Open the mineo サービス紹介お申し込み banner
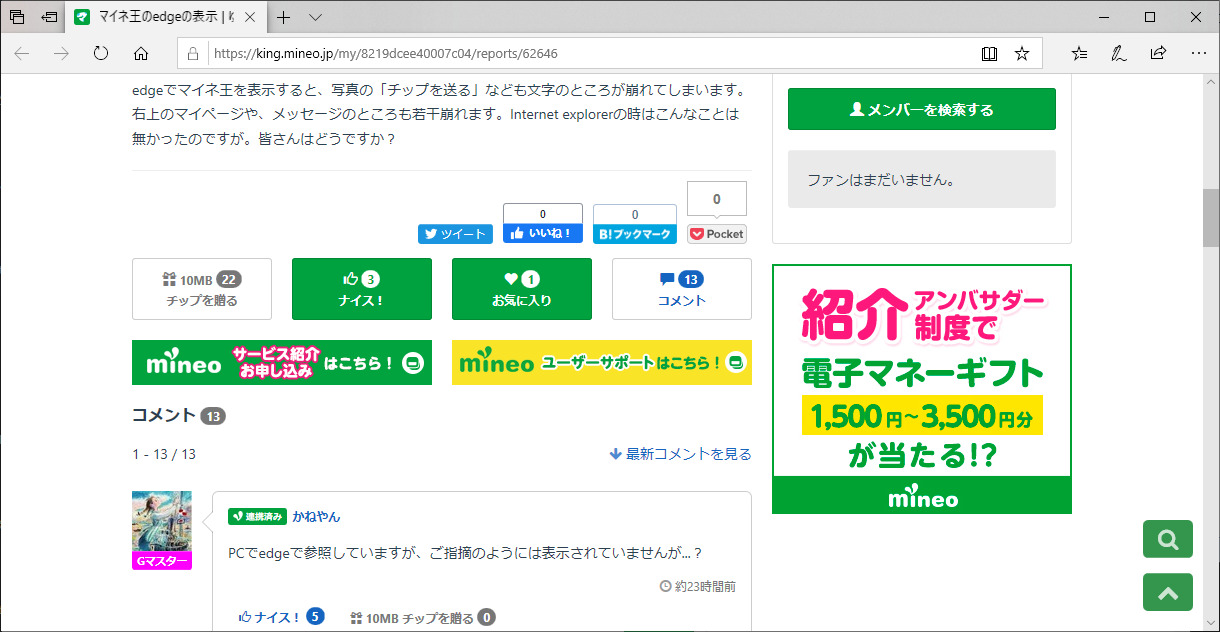The image size is (1220, 632). tap(282, 362)
